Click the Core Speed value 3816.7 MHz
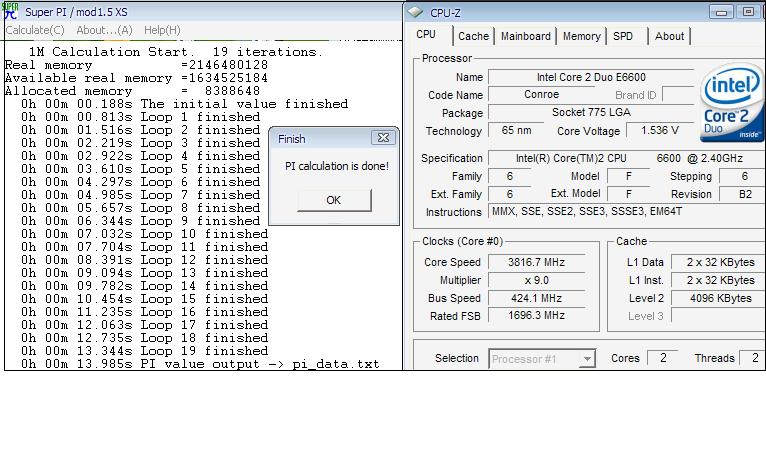Image resolution: width=766 pixels, height=450 pixels. pos(536,262)
